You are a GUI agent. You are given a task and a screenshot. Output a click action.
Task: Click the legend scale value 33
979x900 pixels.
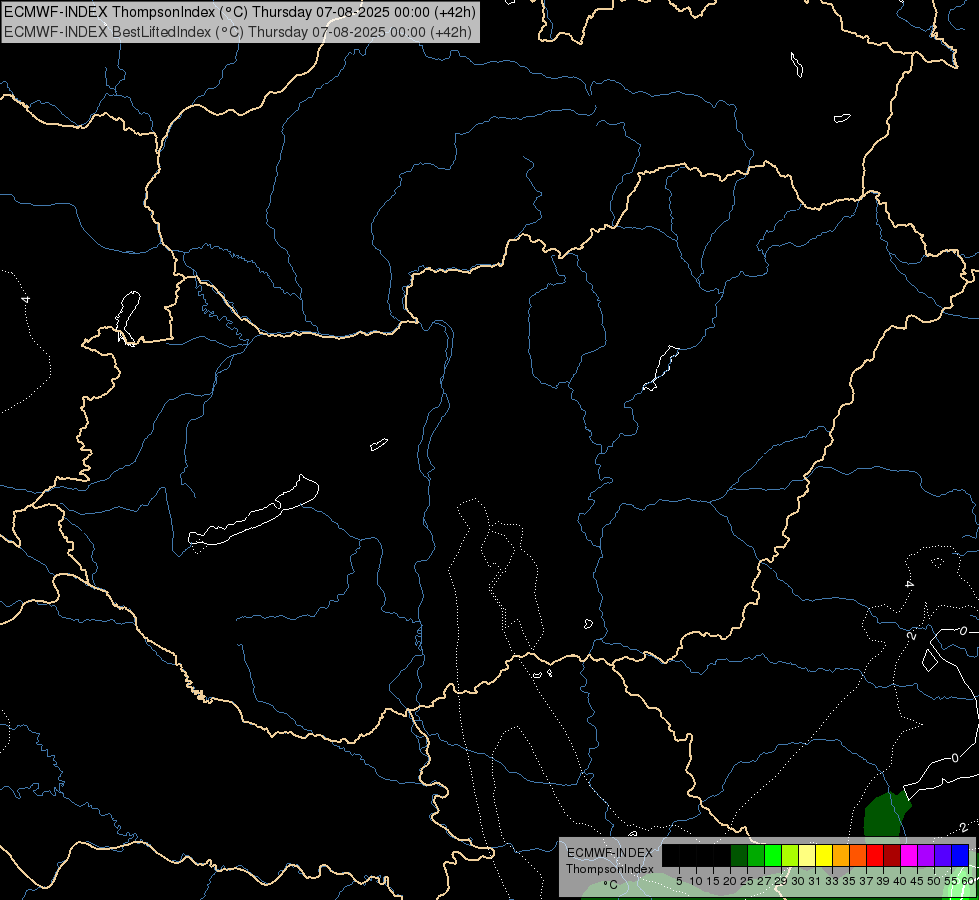[832, 881]
